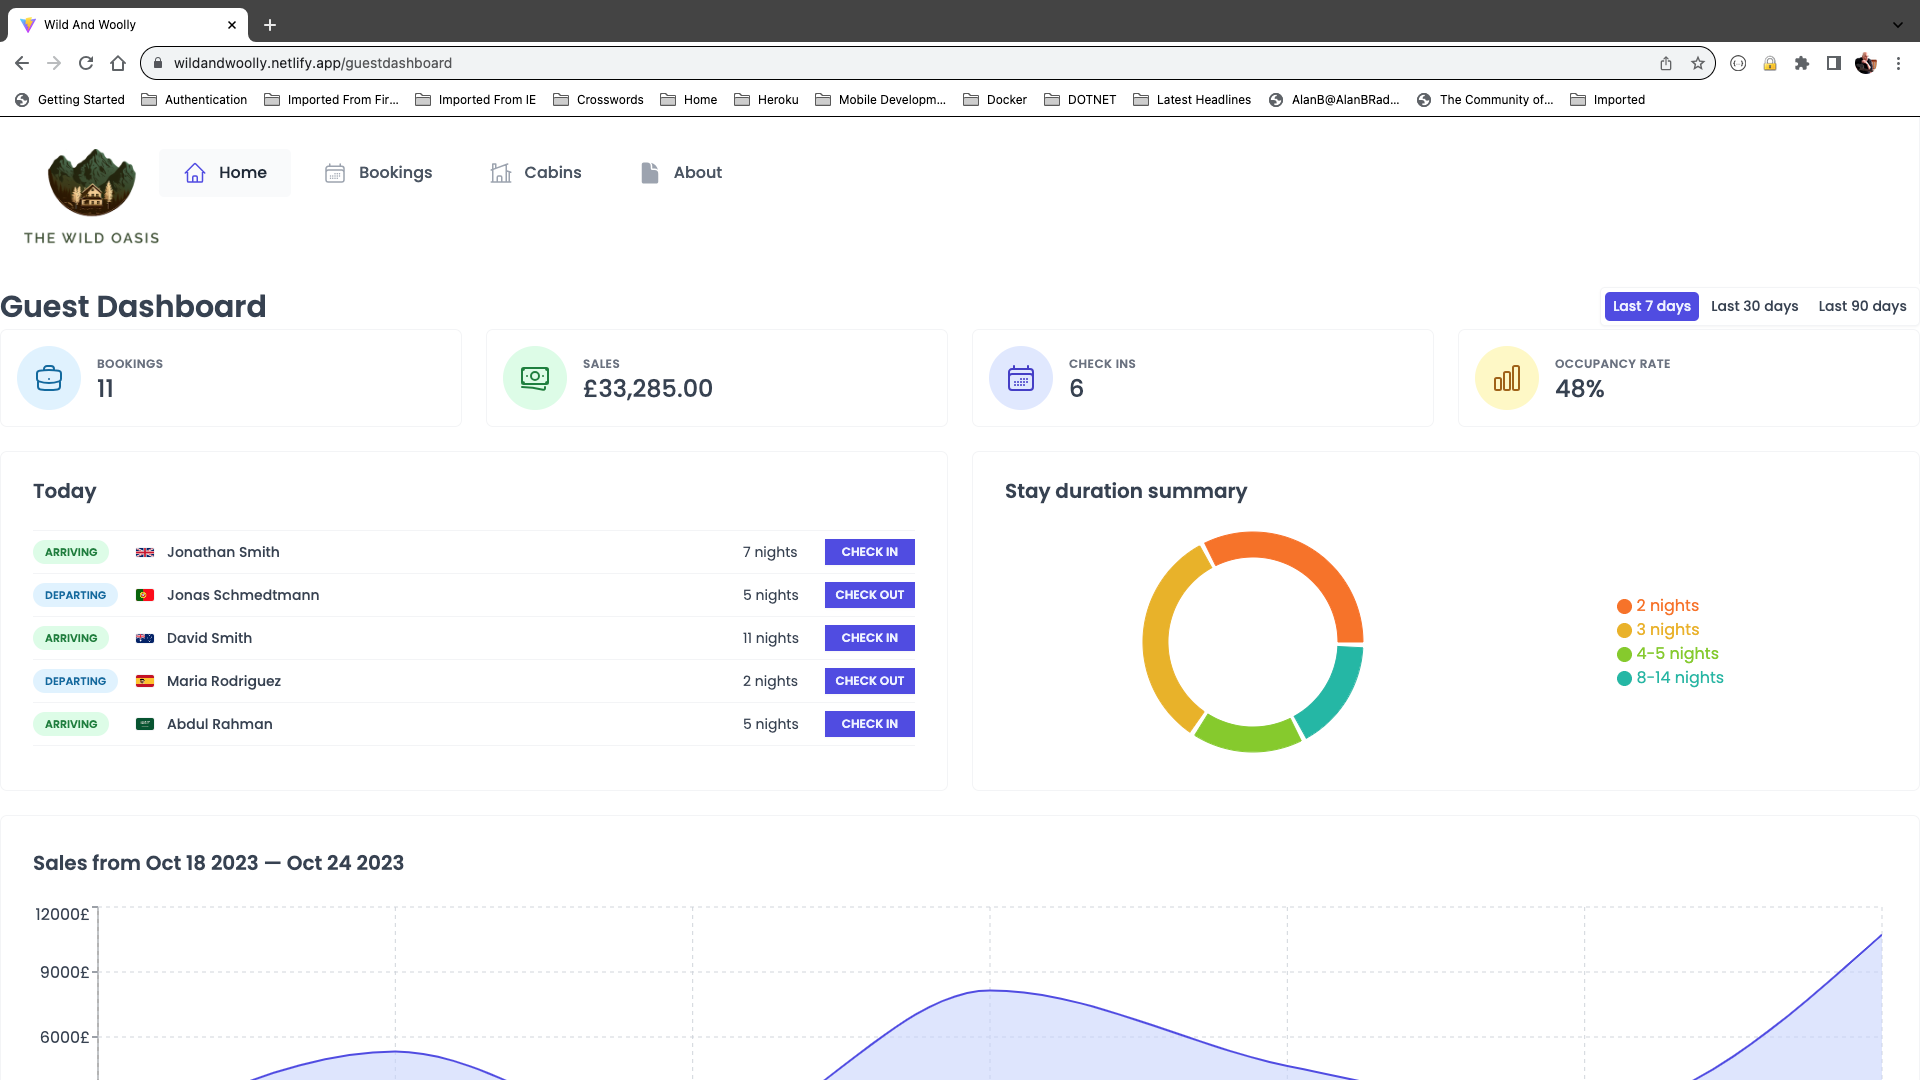Switch to the Last 30 days filter
Screen dimensions: 1920x1080
coord(1754,306)
